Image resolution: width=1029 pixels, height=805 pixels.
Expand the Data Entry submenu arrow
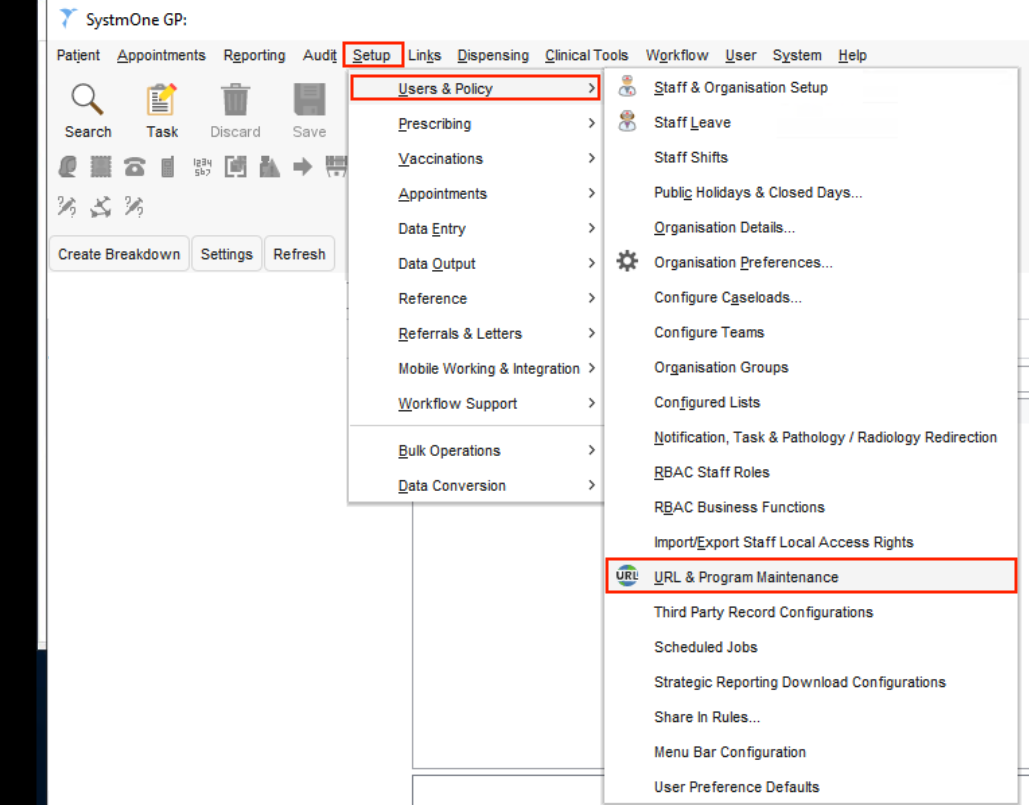tap(591, 228)
